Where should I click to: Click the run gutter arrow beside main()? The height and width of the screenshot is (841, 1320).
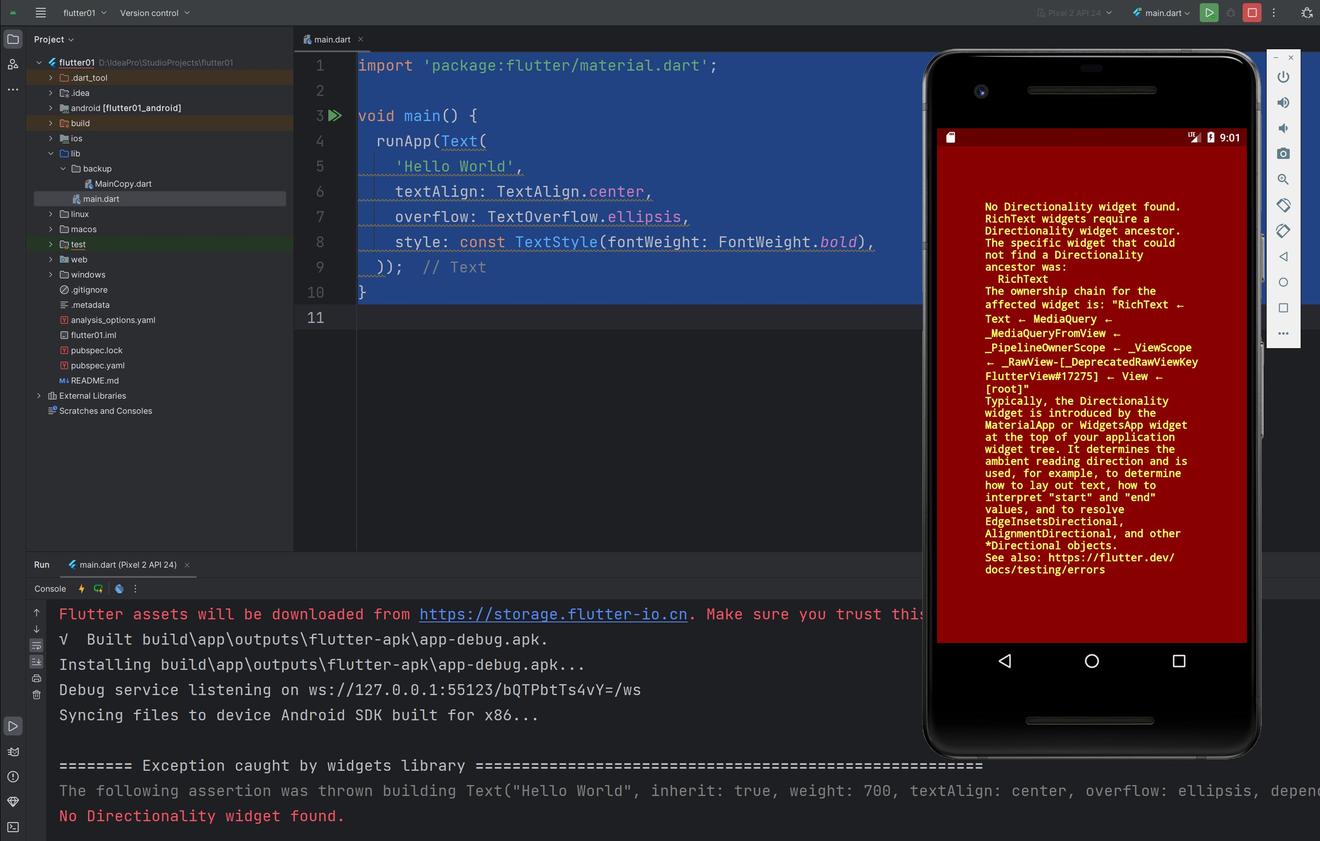[x=335, y=116]
